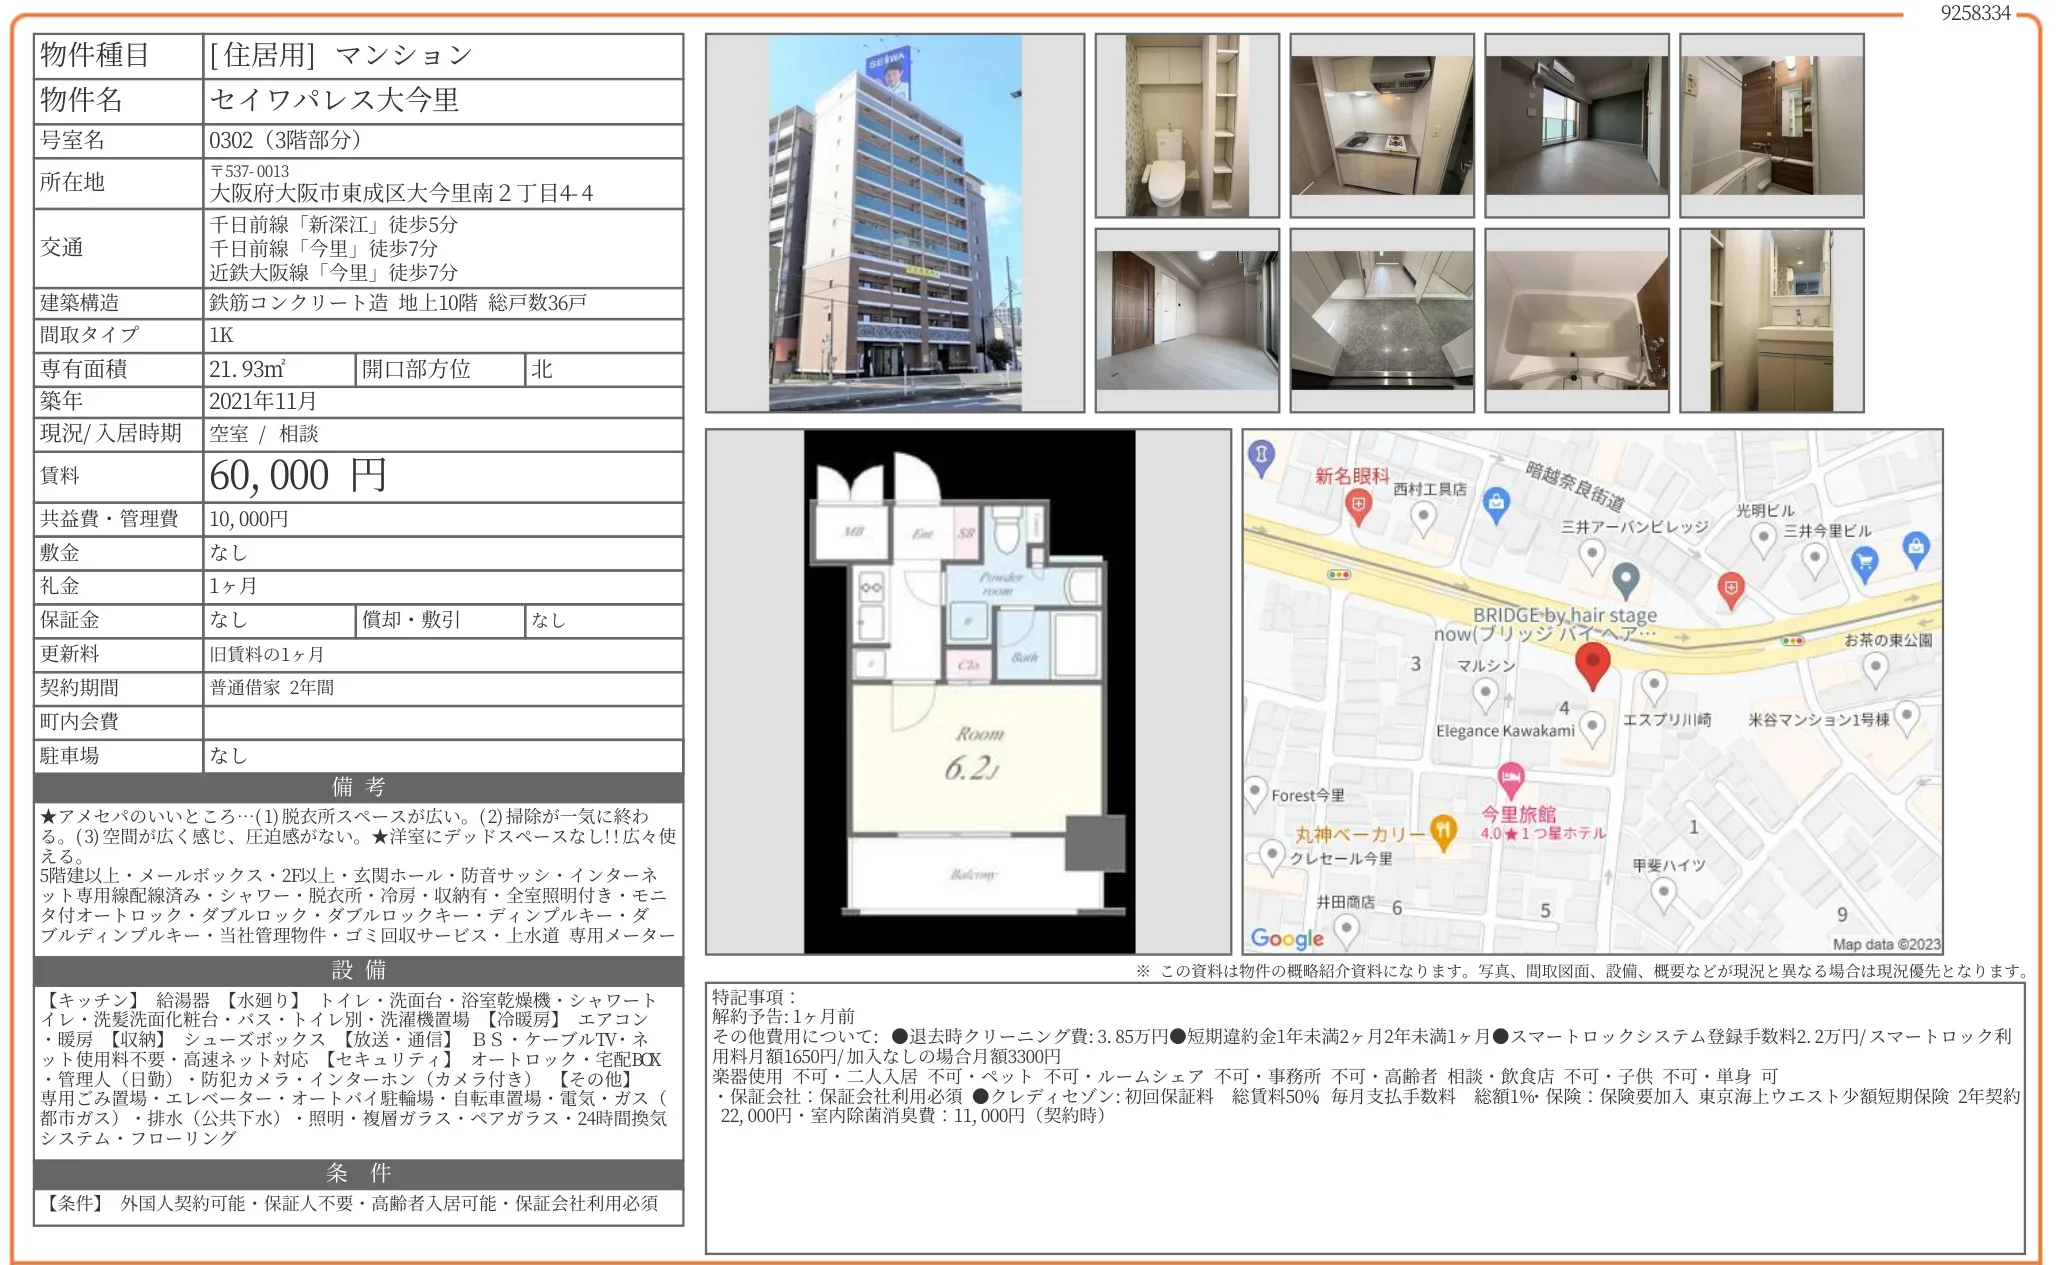Click the Google logo on map
Screen dimensions: 2056x1265
pyautogui.click(x=1287, y=938)
